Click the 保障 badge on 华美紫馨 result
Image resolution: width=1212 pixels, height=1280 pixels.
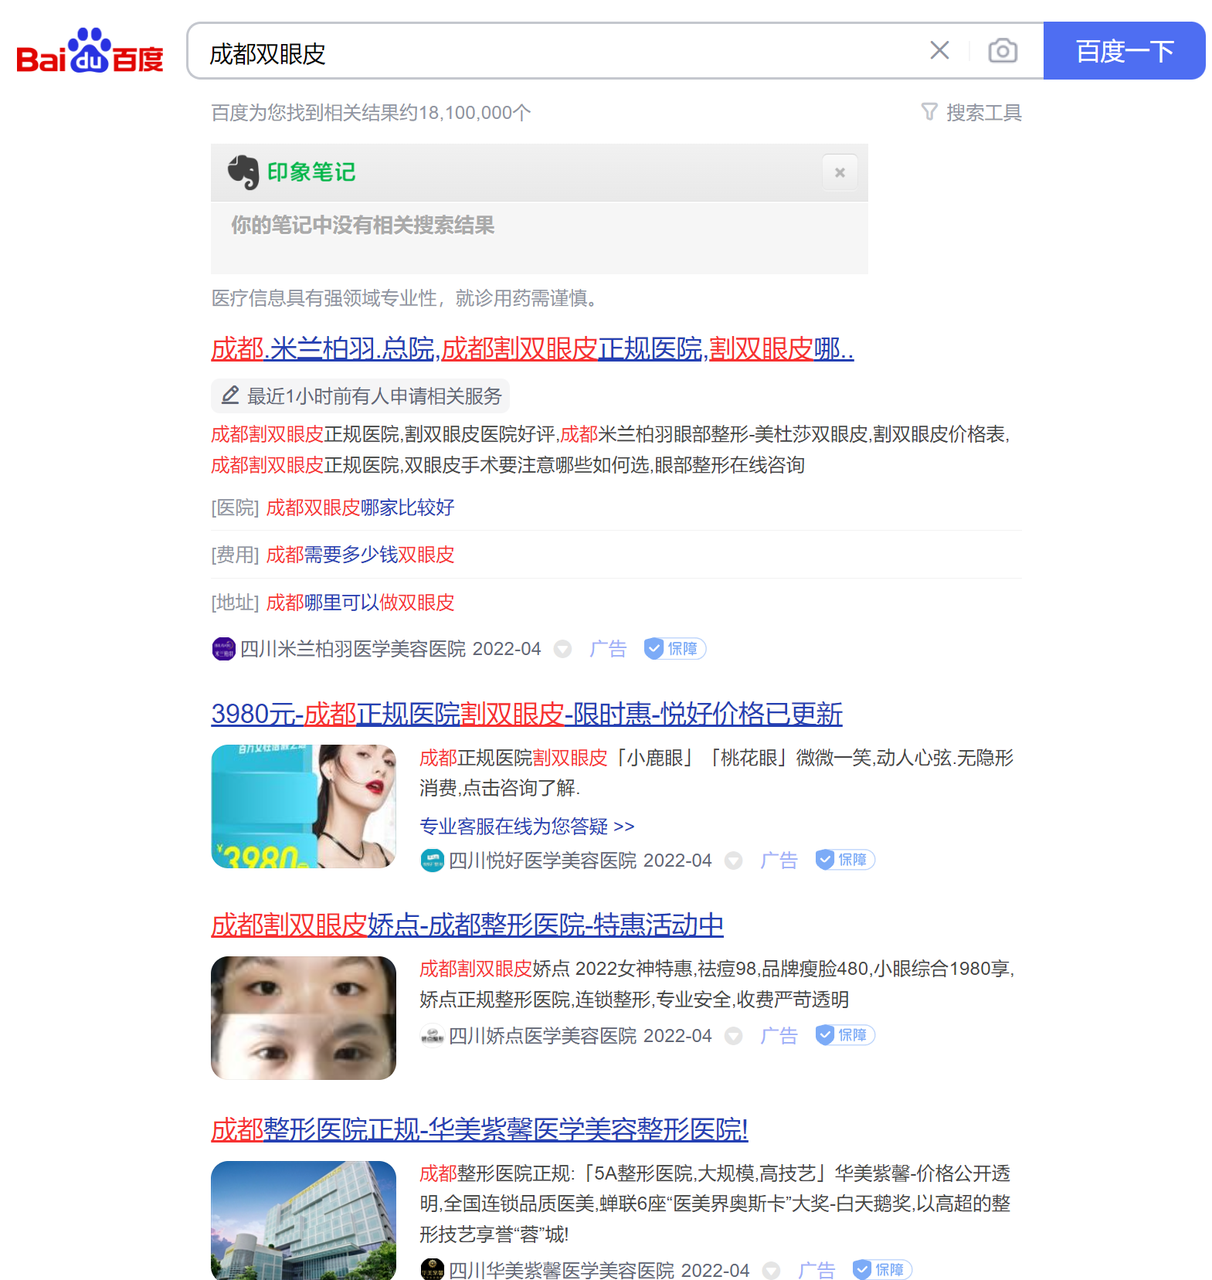click(882, 1270)
